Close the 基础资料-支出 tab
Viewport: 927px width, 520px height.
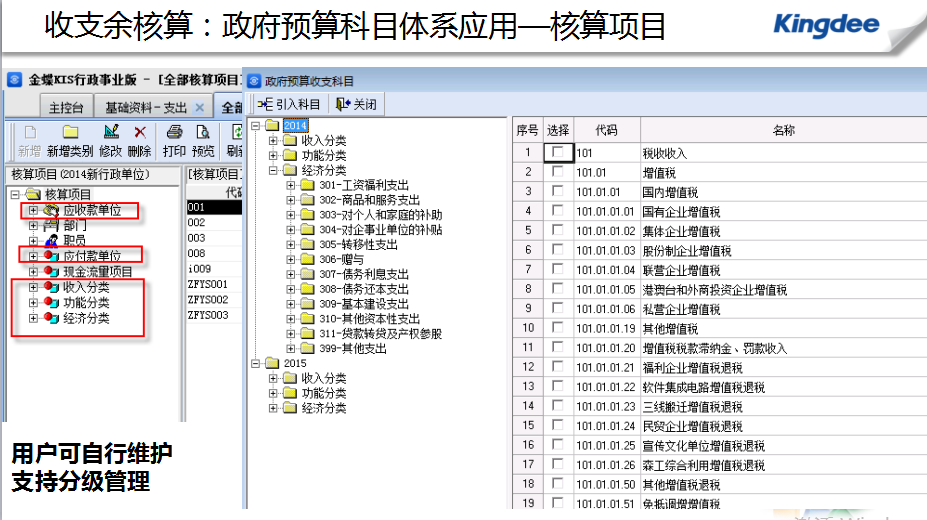200,108
